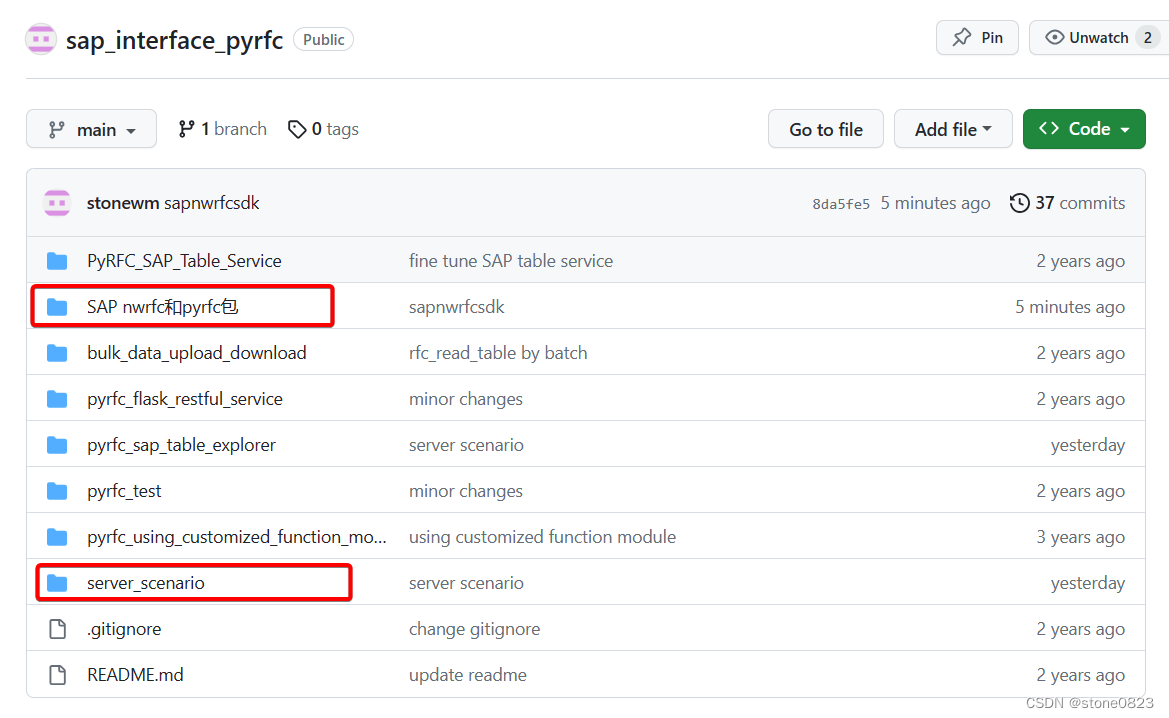Open commit hash 8da5fe5

[841, 204]
